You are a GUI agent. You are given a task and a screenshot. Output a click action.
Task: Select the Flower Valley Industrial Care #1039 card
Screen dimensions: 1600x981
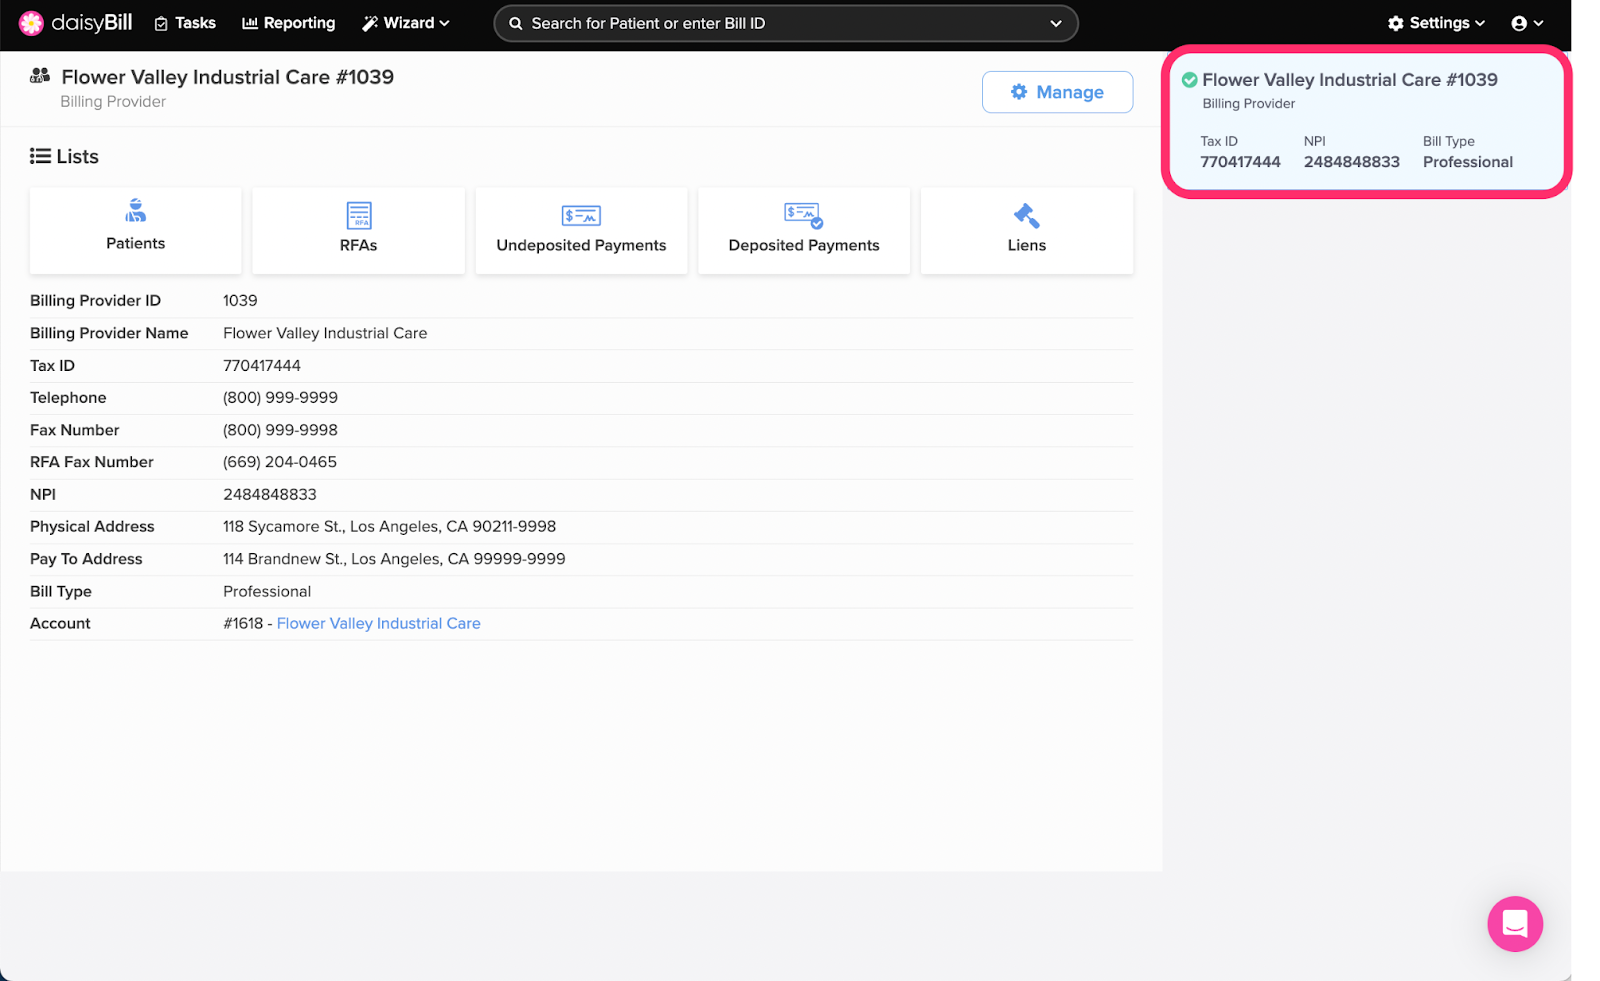(1365, 121)
